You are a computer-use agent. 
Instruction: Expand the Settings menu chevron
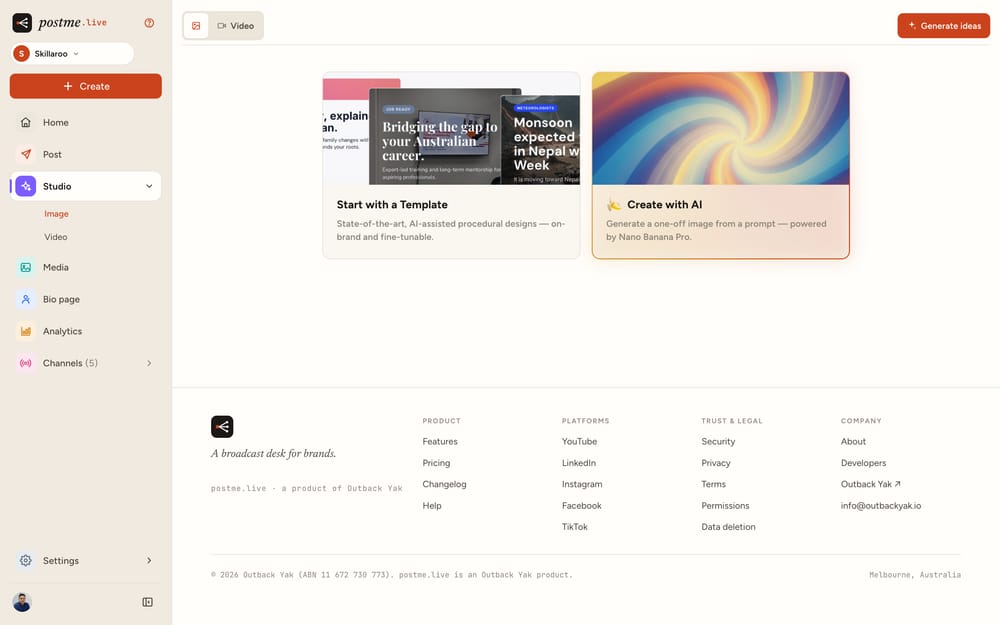point(149,561)
